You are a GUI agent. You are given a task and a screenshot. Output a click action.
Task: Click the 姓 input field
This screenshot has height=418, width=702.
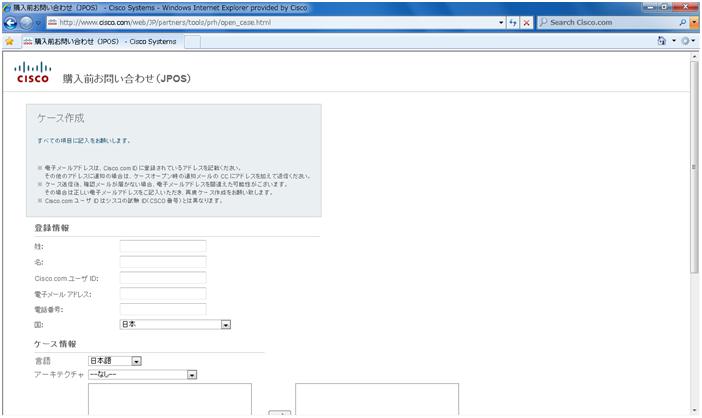(x=163, y=246)
